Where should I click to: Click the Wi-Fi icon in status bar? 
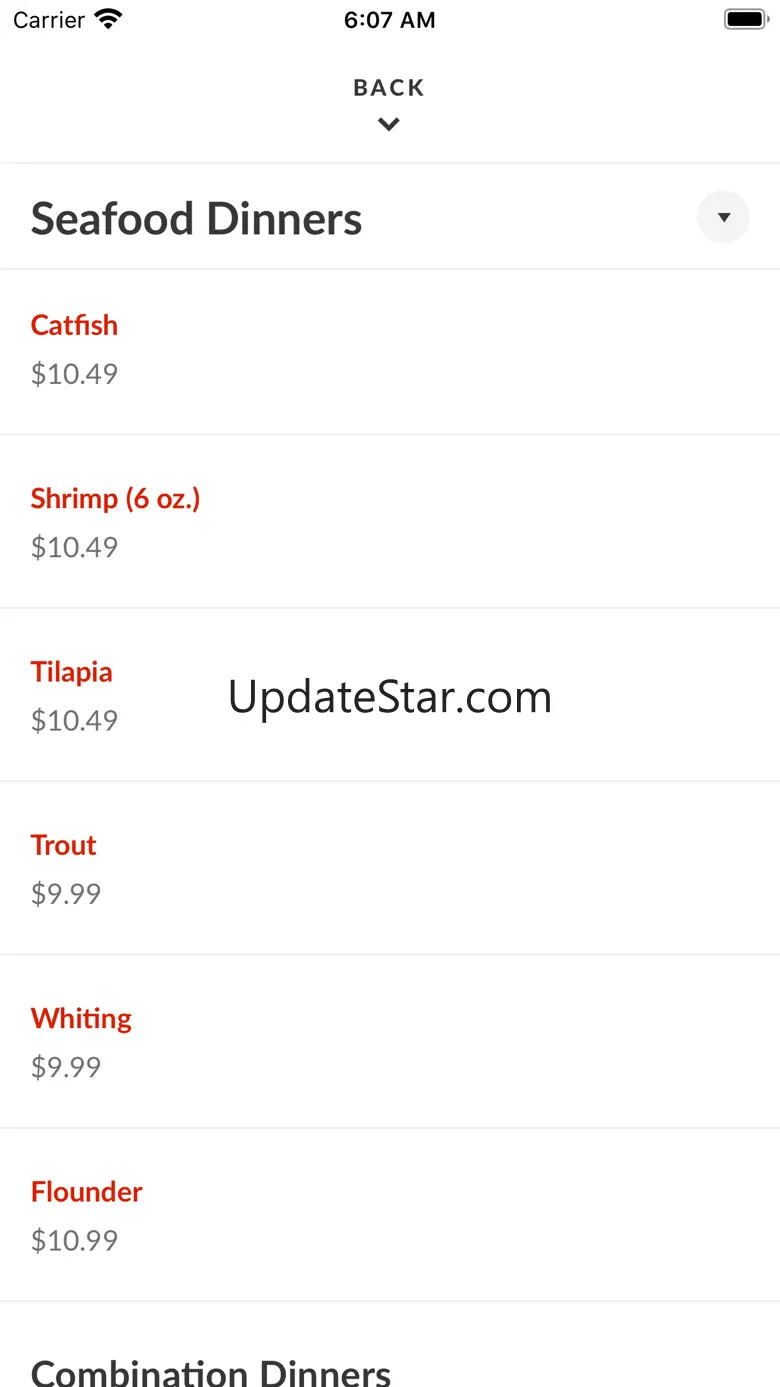point(107,20)
